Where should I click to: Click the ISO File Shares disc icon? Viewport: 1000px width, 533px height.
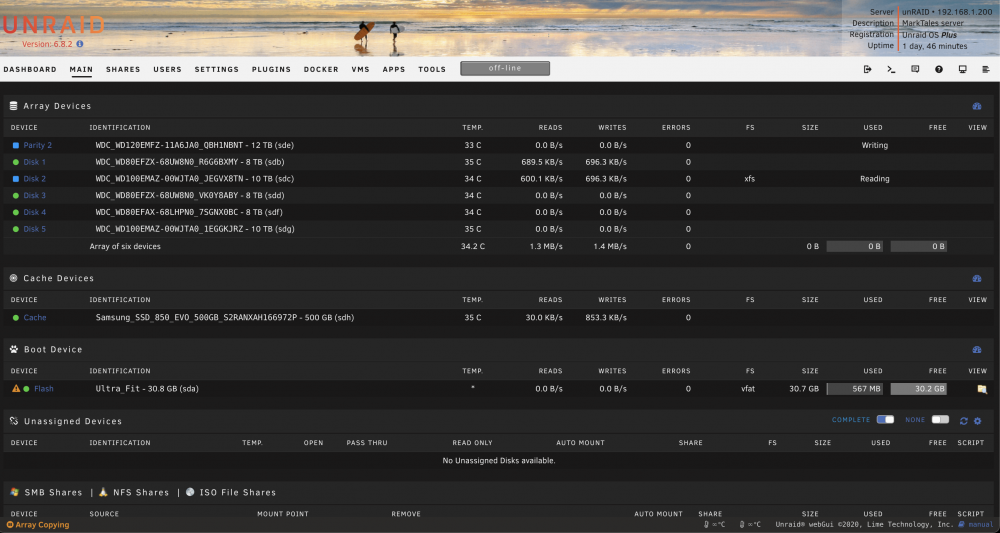190,492
